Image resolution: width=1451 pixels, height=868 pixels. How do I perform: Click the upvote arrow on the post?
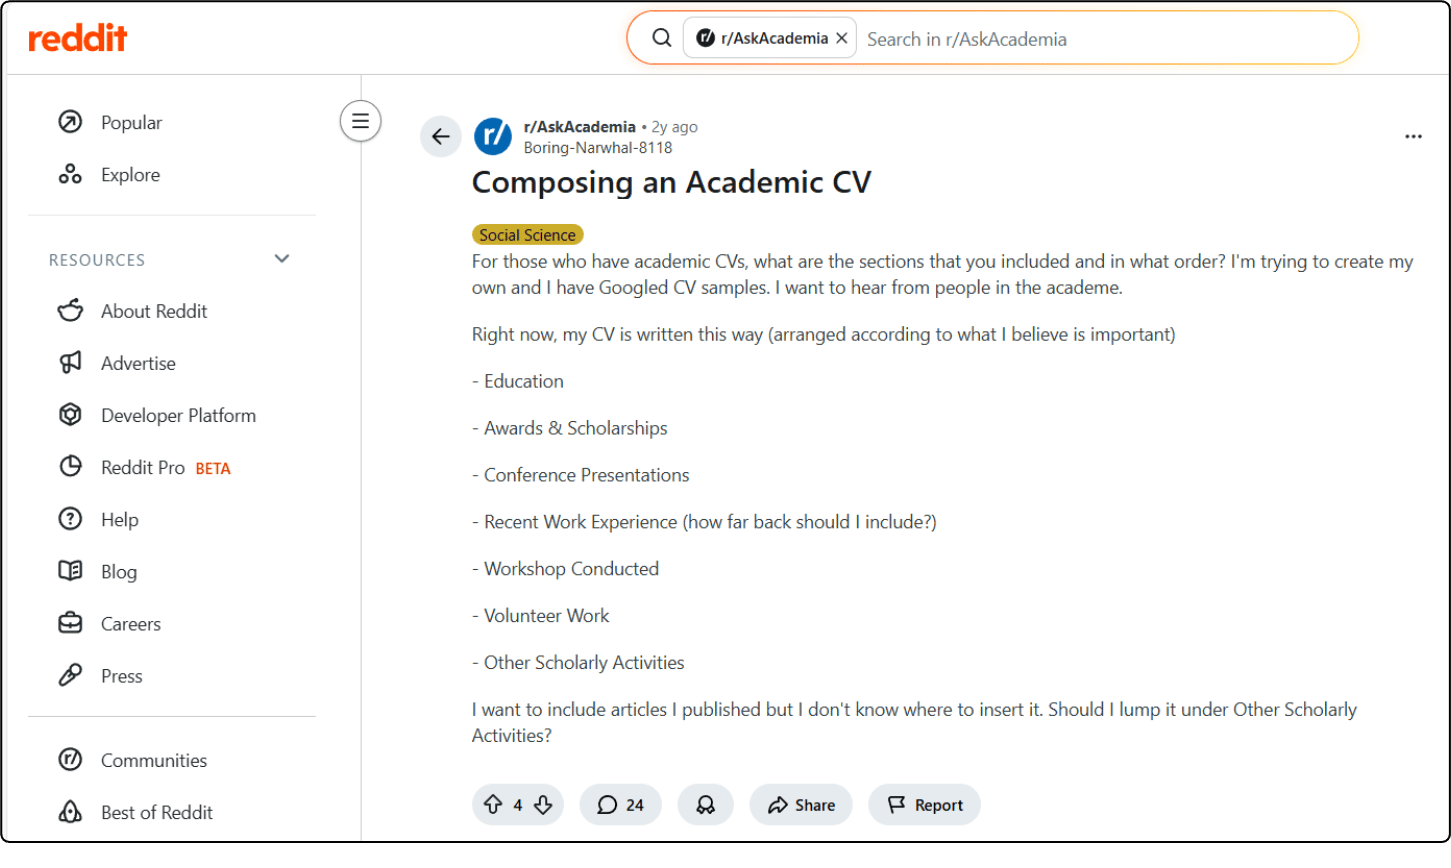(x=492, y=805)
